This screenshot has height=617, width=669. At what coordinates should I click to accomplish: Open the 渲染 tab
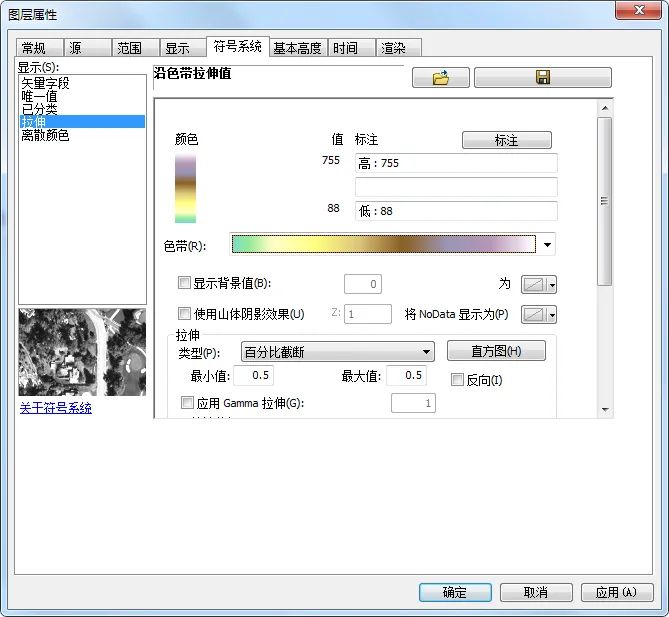398,48
